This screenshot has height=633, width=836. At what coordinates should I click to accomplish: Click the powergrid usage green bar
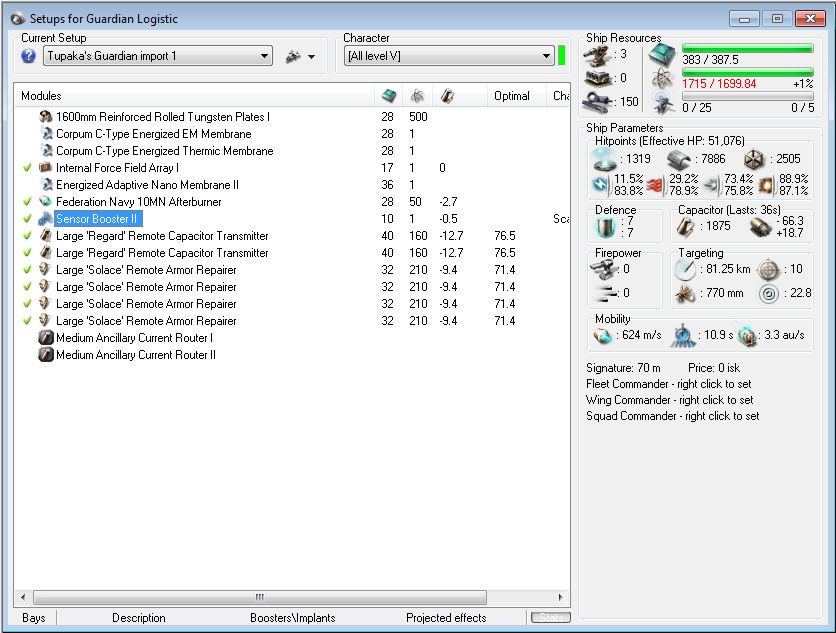(747, 72)
